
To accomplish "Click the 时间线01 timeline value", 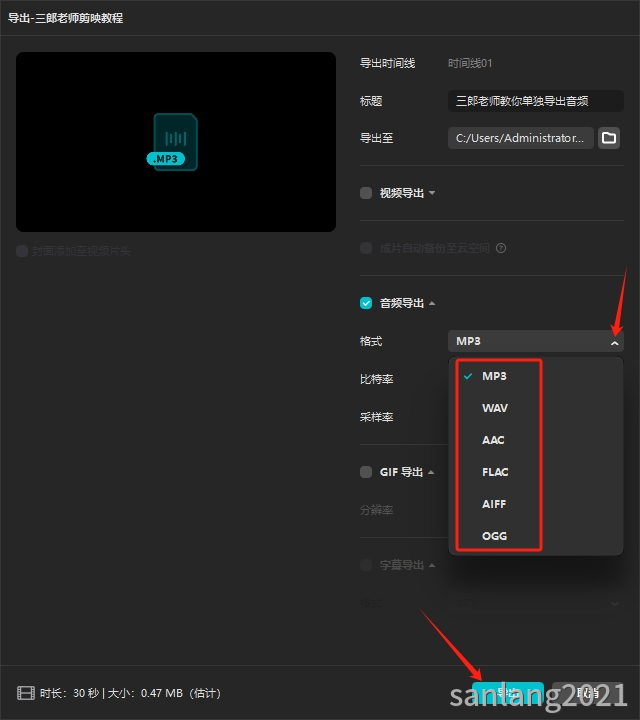I will click(470, 63).
